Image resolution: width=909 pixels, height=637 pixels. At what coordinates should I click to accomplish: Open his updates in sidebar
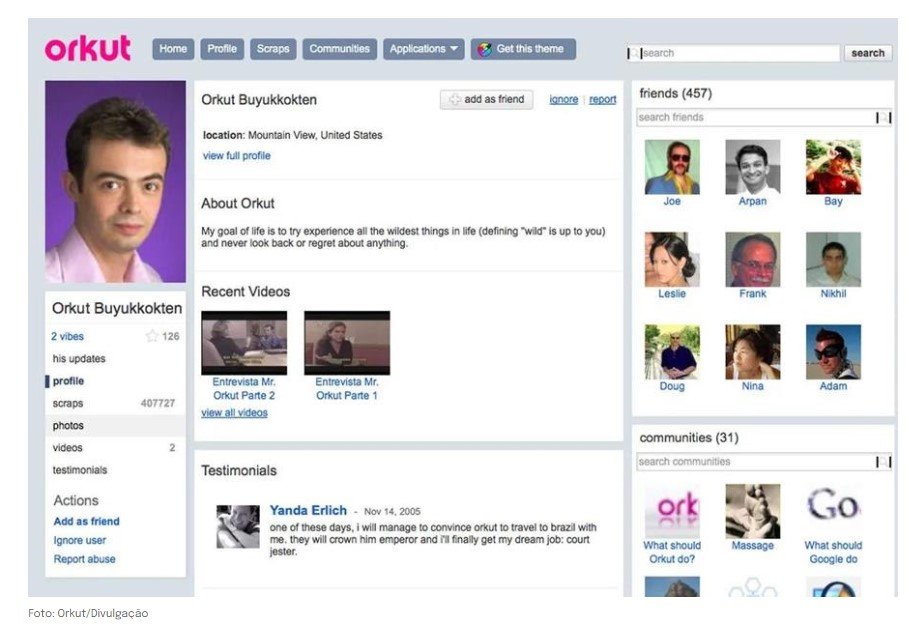(x=79, y=359)
